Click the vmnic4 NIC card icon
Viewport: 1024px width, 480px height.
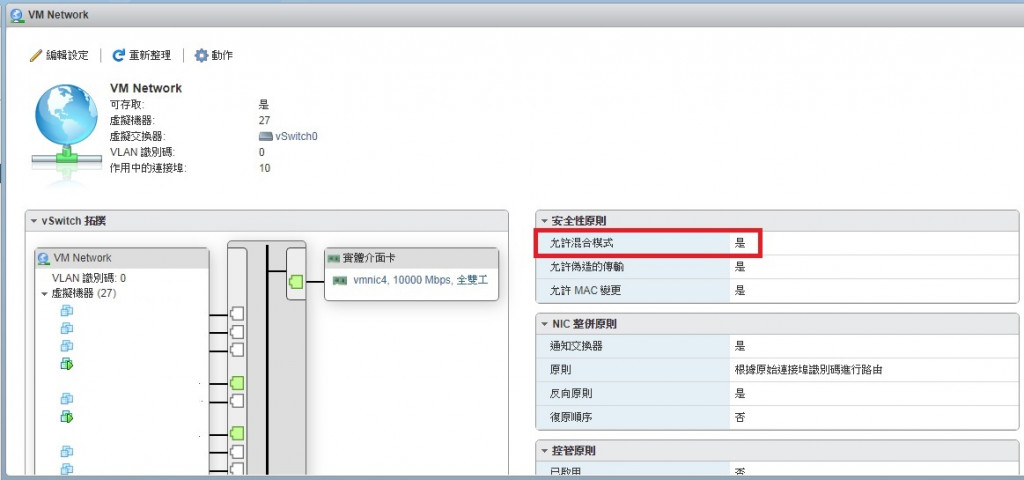click(340, 280)
